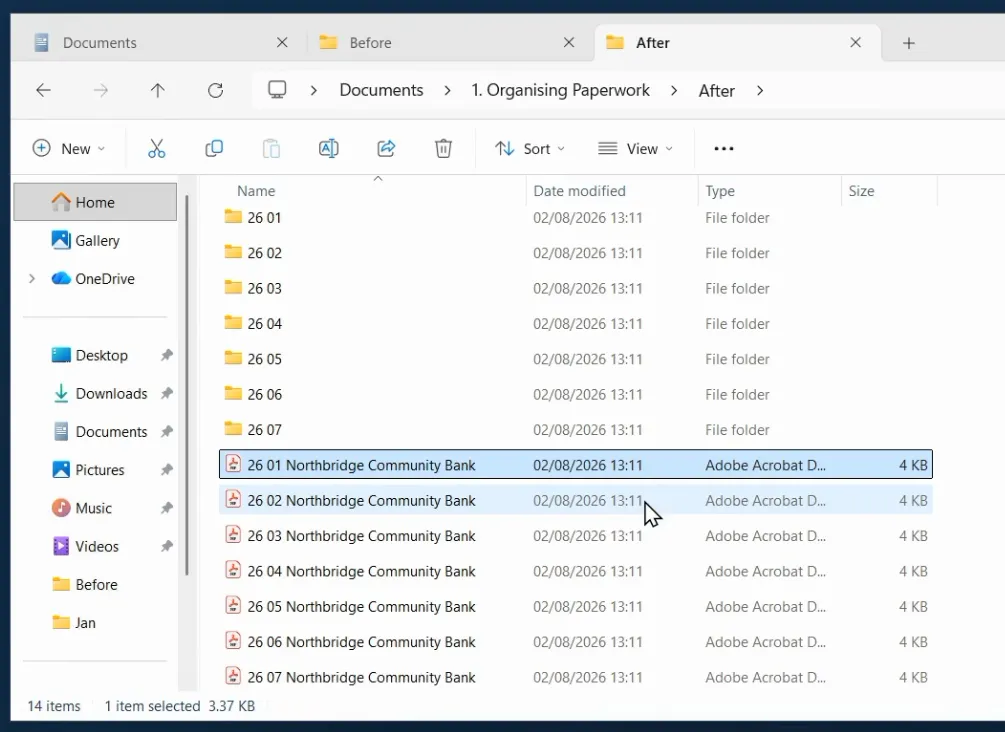
Task: Open the View dropdown menu
Action: (635, 149)
